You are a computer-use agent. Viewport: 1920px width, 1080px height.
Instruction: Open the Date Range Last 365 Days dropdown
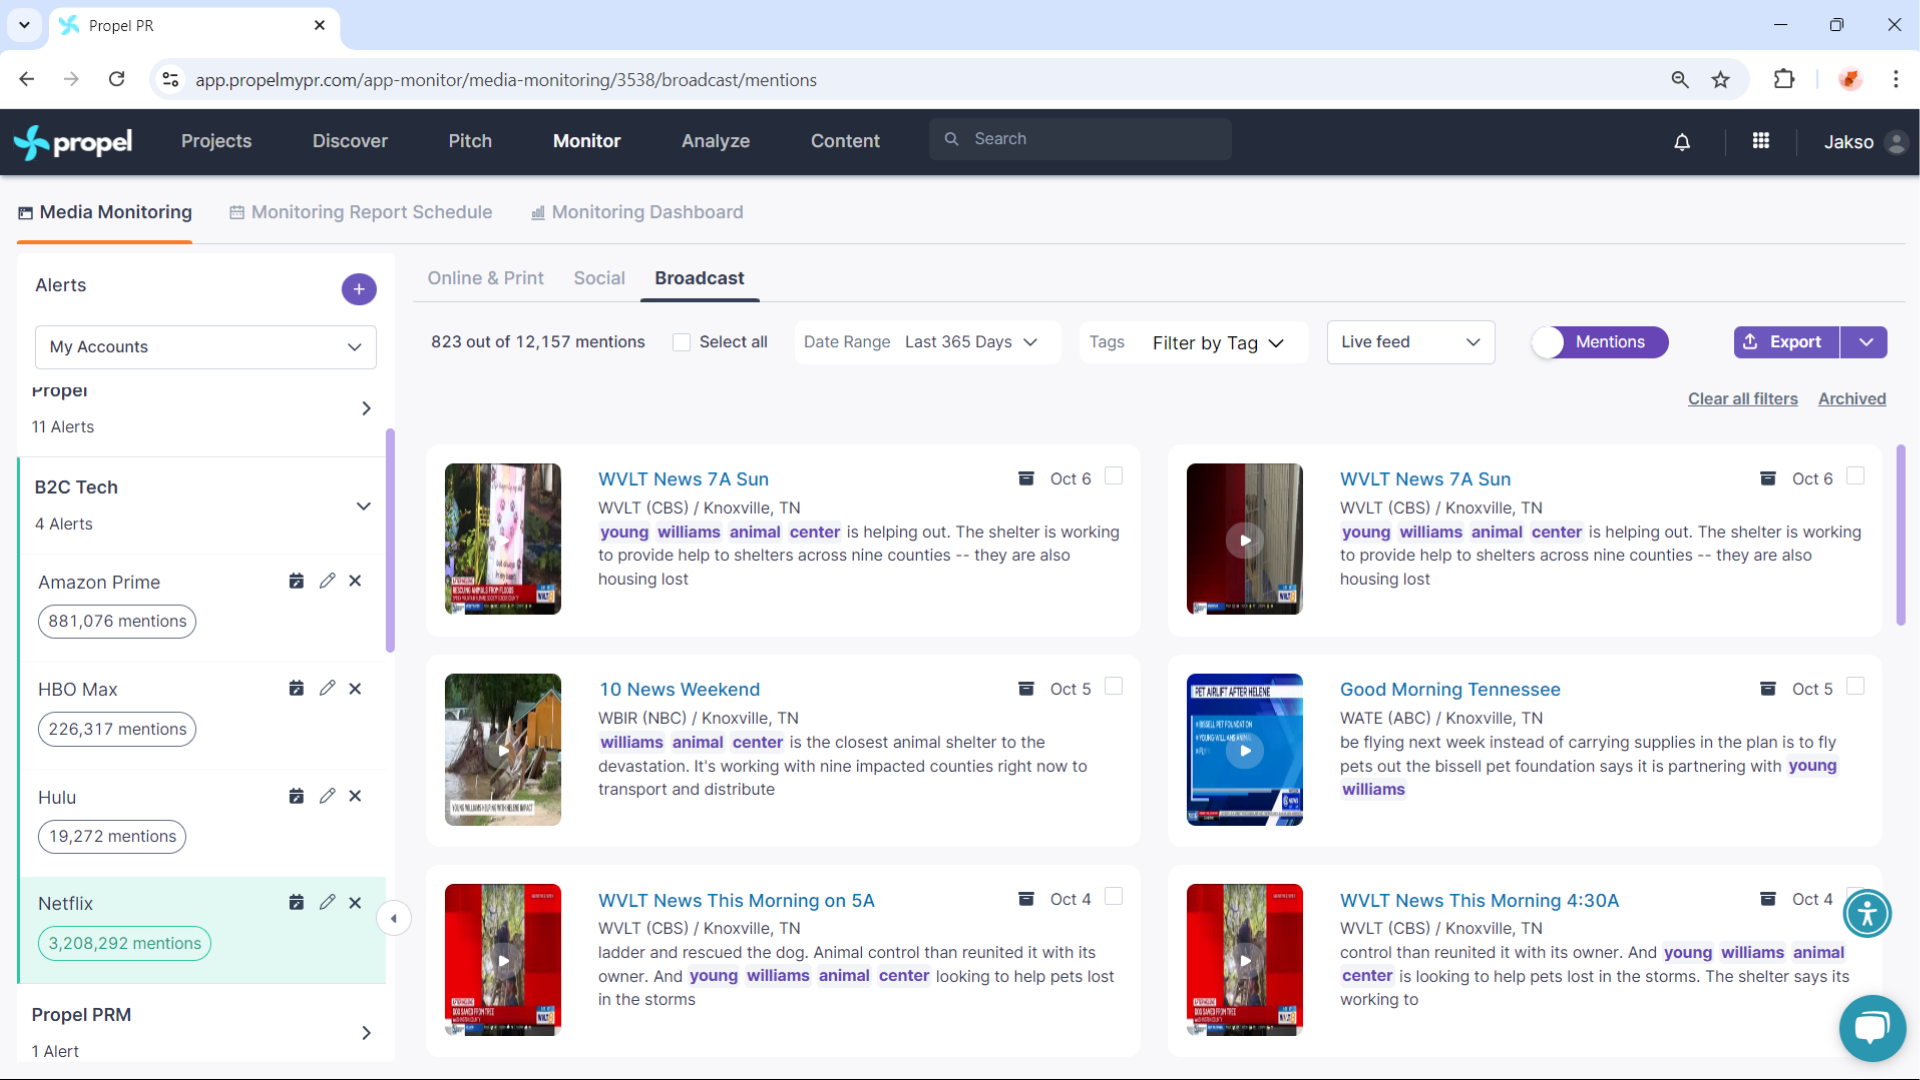[928, 342]
